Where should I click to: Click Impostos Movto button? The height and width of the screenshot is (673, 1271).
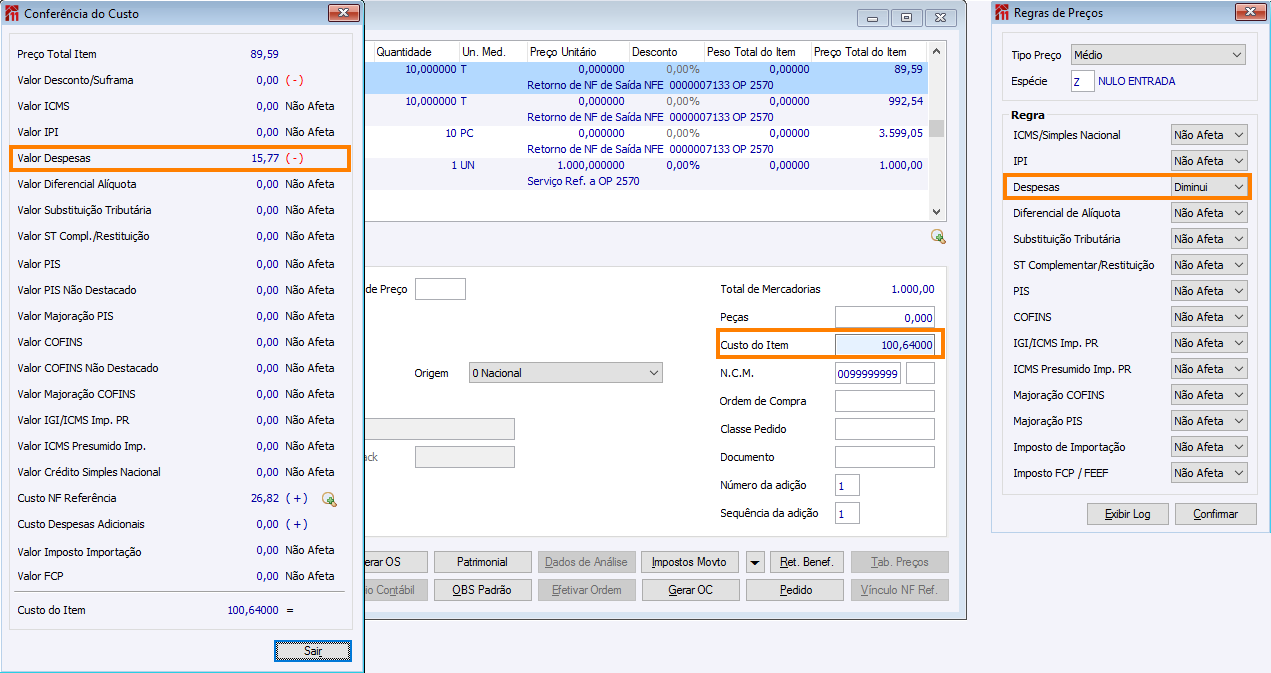click(x=689, y=562)
